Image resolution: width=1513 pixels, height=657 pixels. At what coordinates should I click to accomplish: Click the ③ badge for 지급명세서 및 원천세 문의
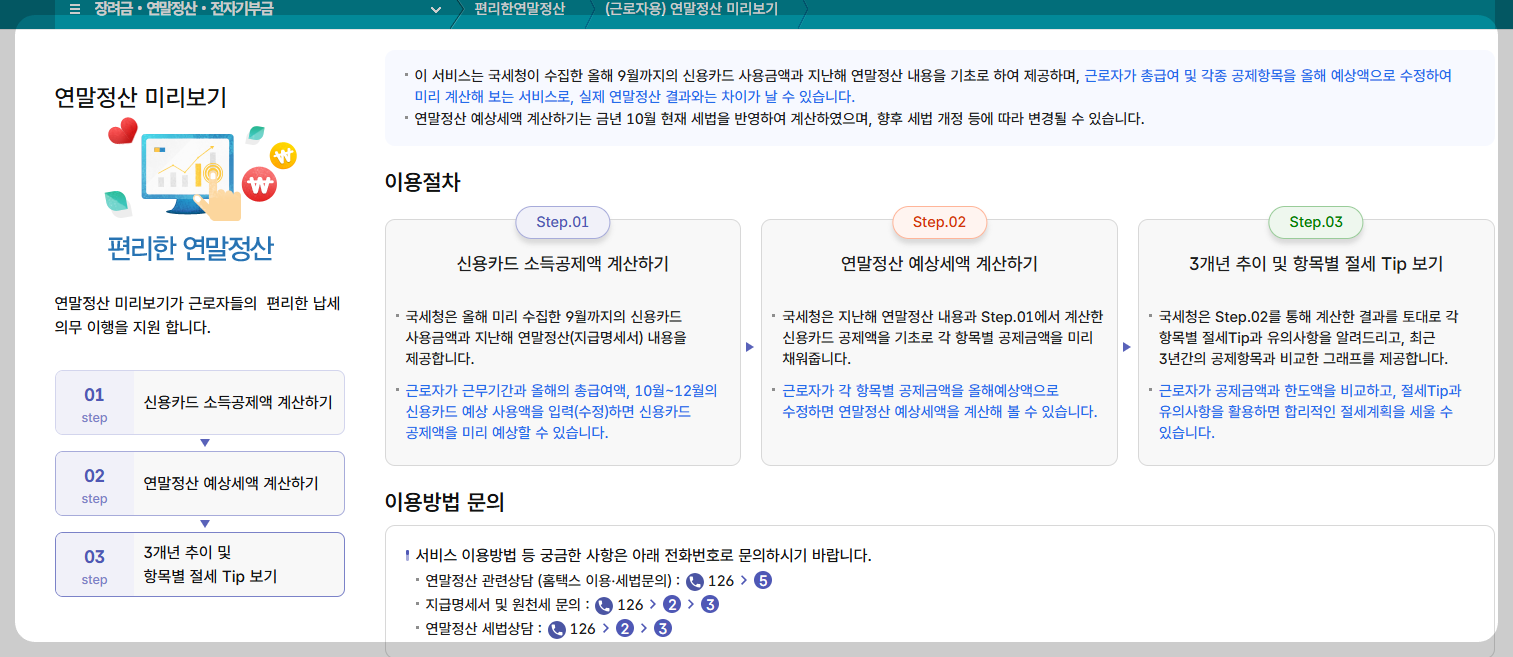(x=710, y=605)
